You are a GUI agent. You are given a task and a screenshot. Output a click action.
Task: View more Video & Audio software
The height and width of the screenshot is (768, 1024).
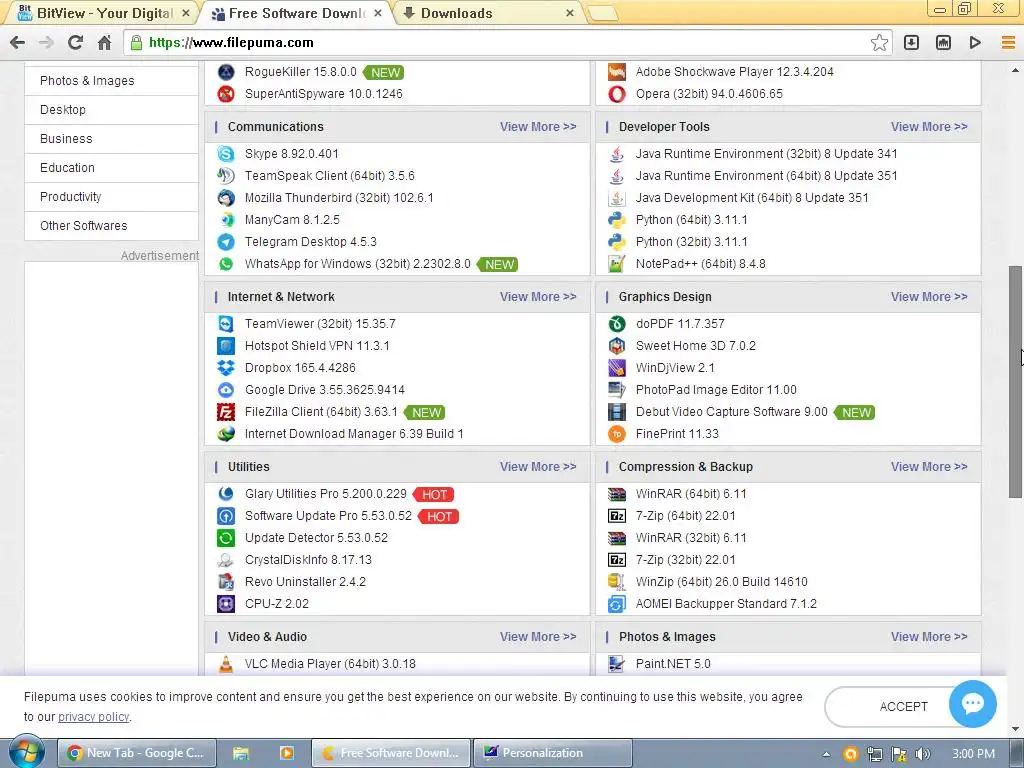(538, 637)
